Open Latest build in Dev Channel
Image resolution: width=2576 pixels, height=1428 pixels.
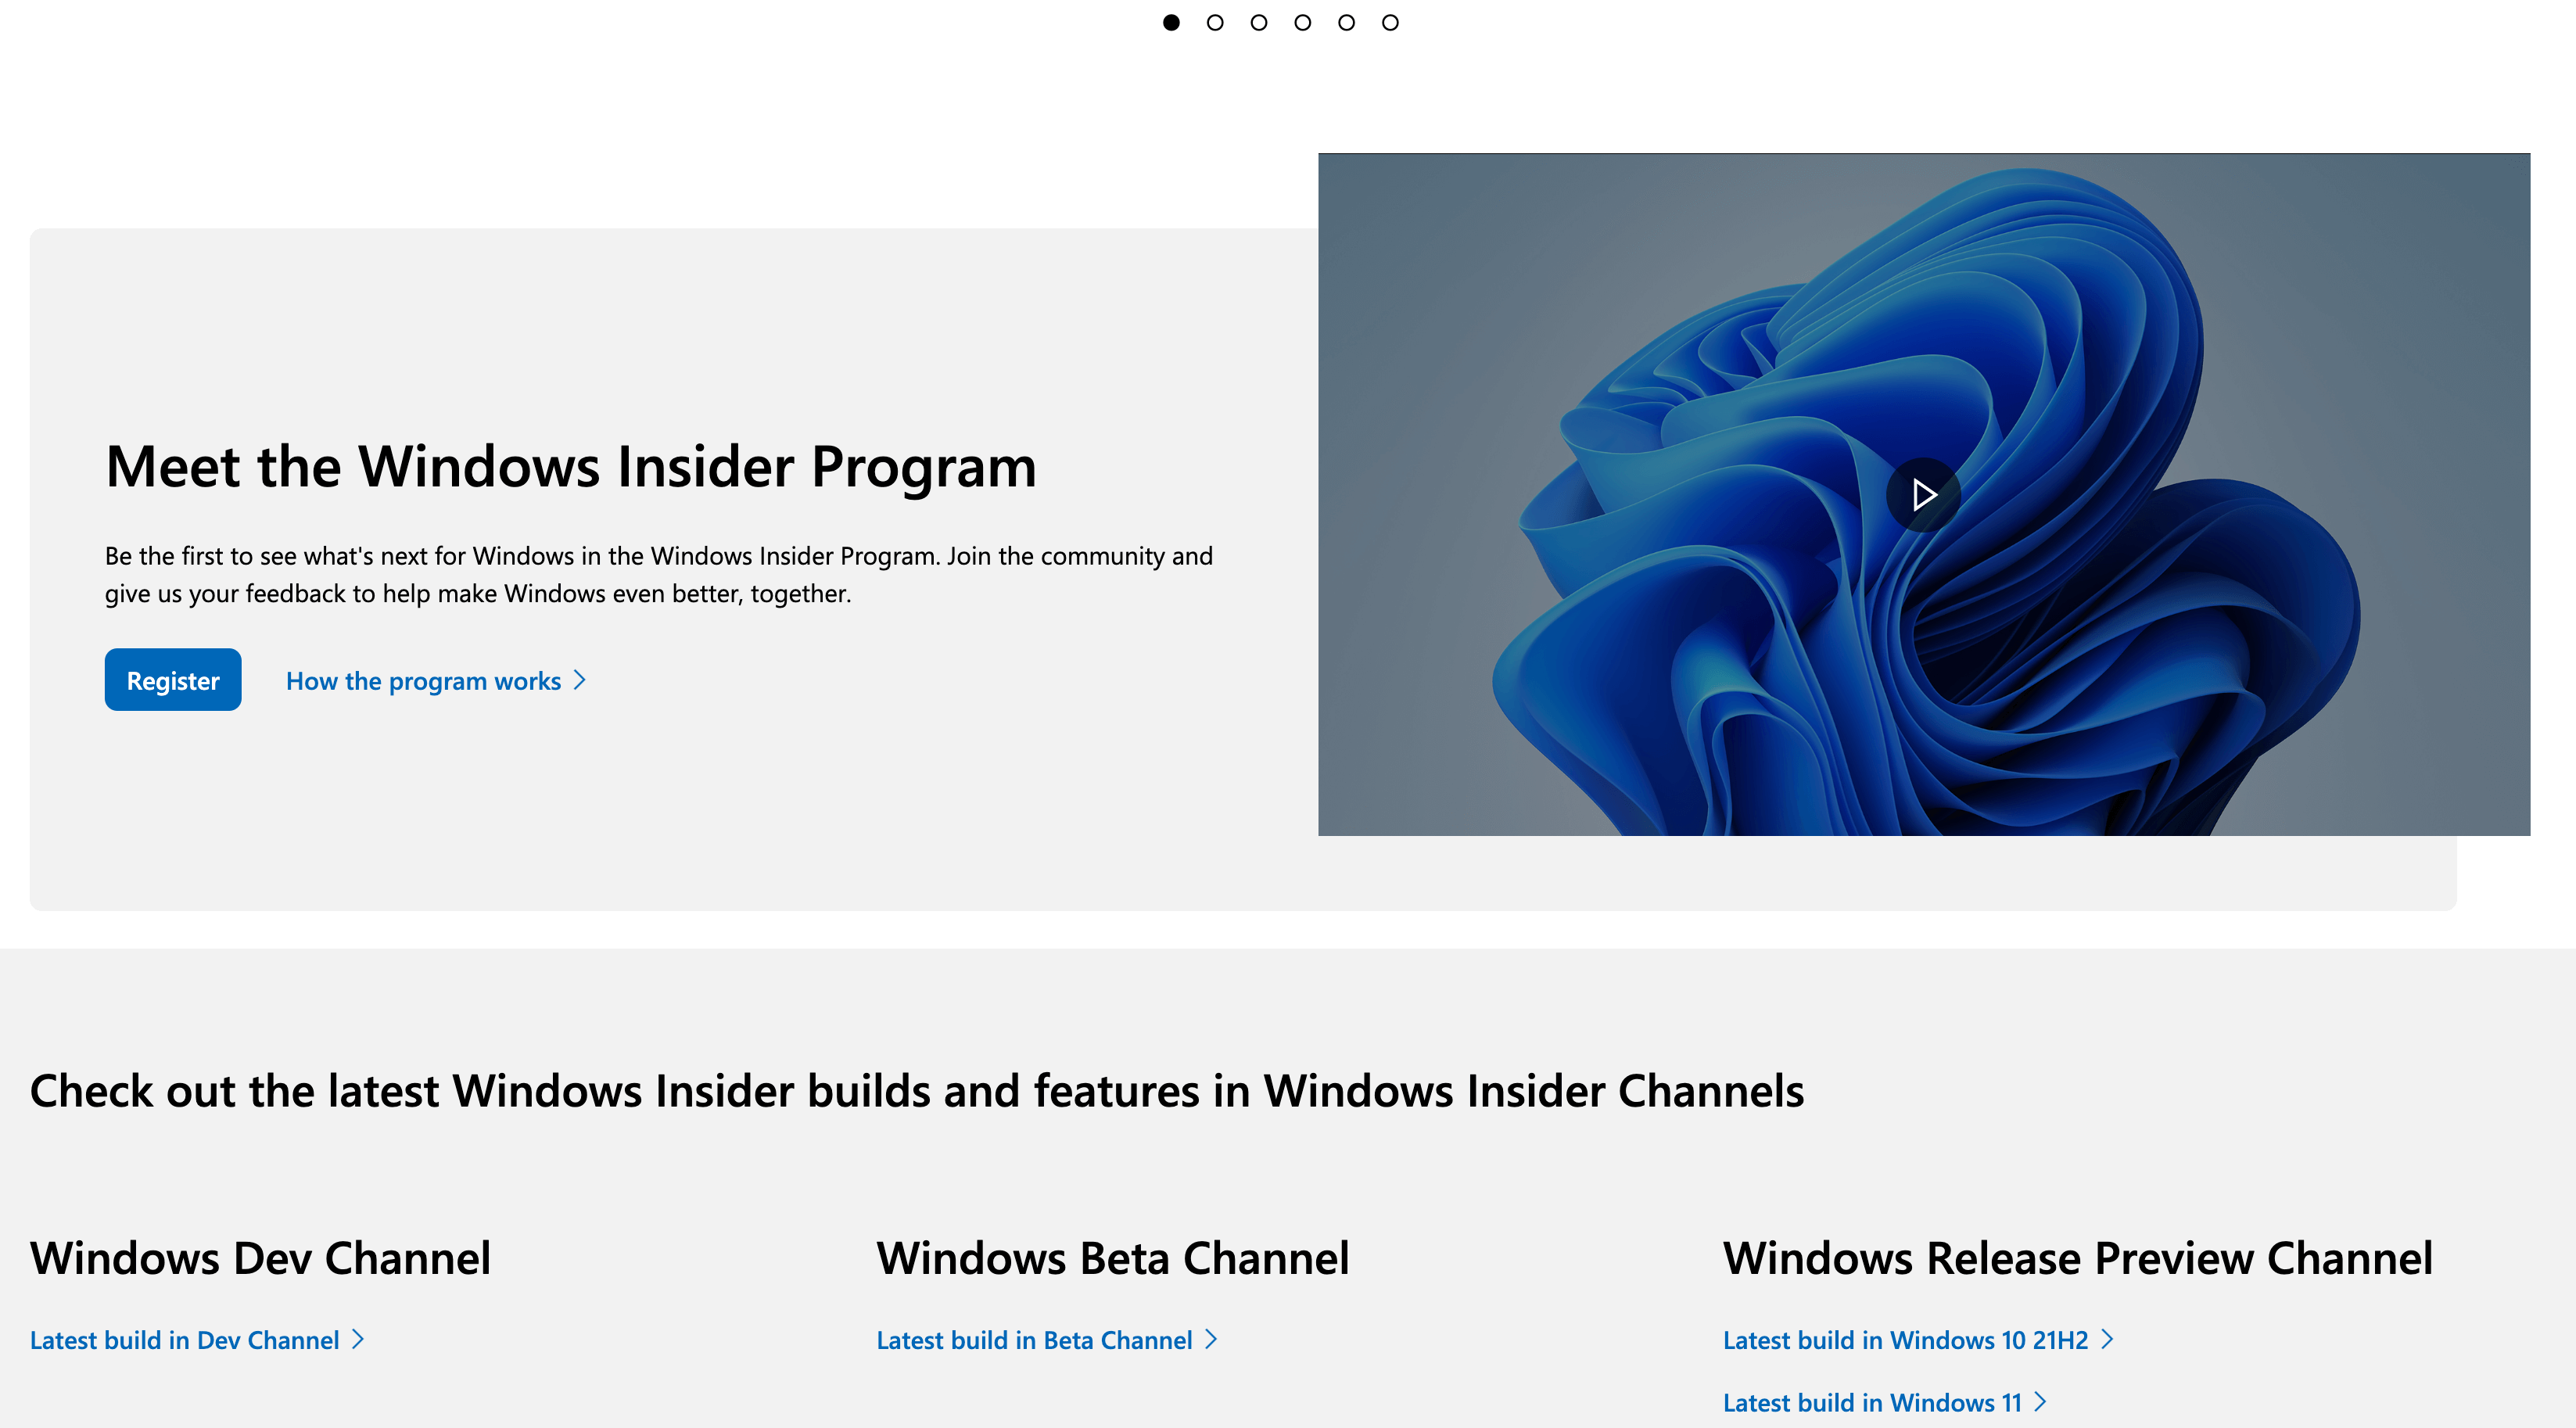pyautogui.click(x=184, y=1340)
